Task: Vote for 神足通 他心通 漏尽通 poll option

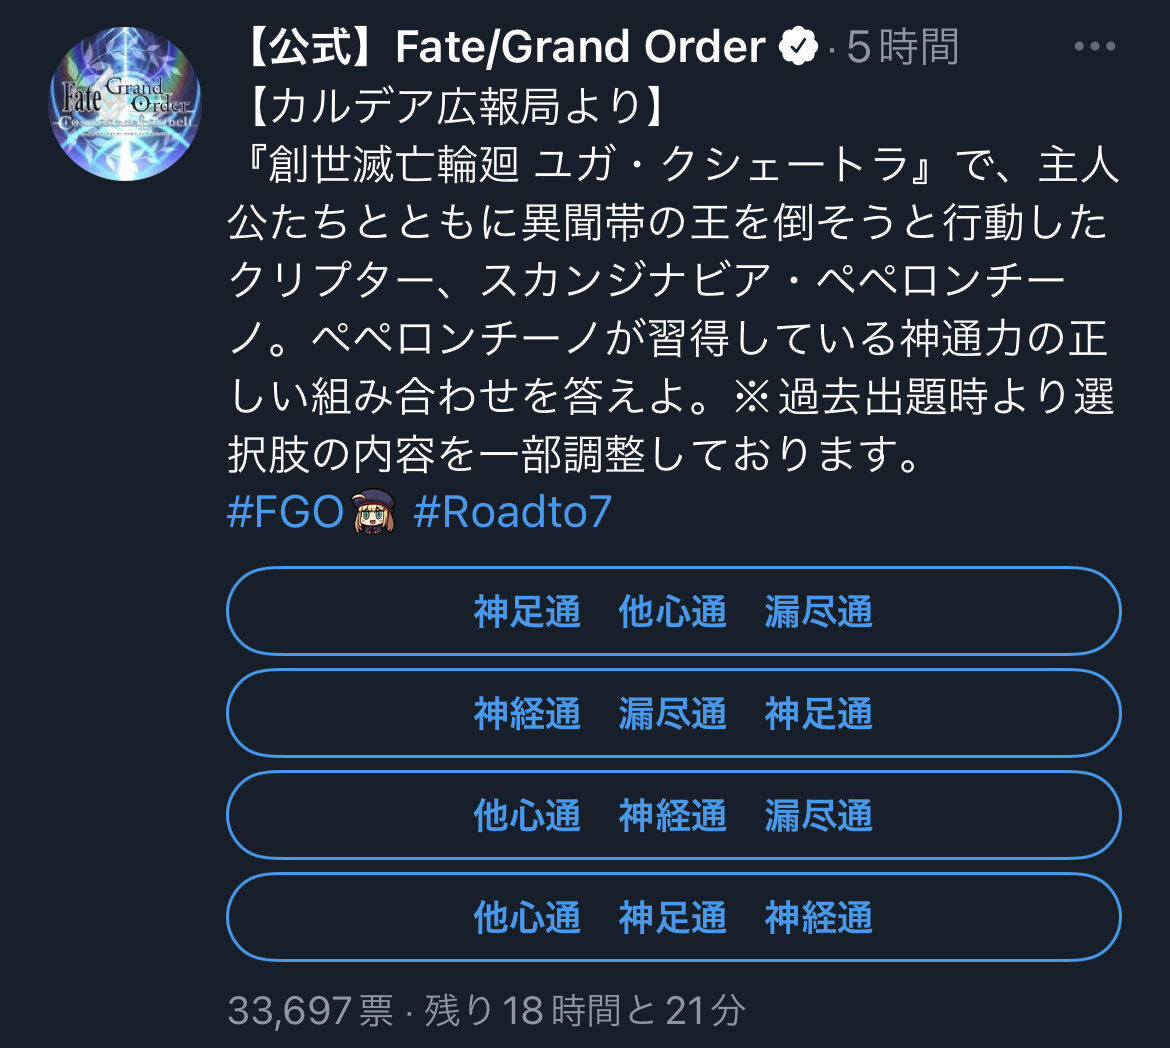Action: tap(673, 611)
